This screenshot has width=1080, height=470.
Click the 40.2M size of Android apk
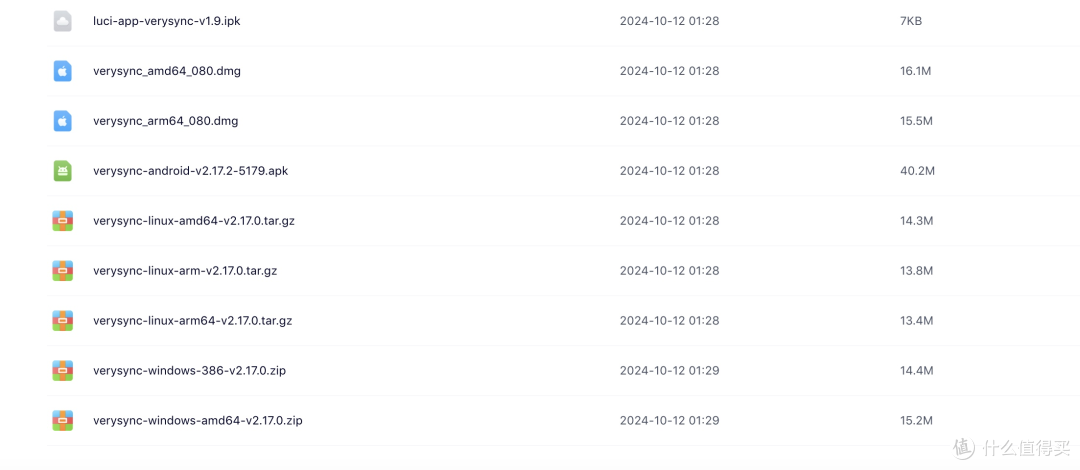[917, 171]
